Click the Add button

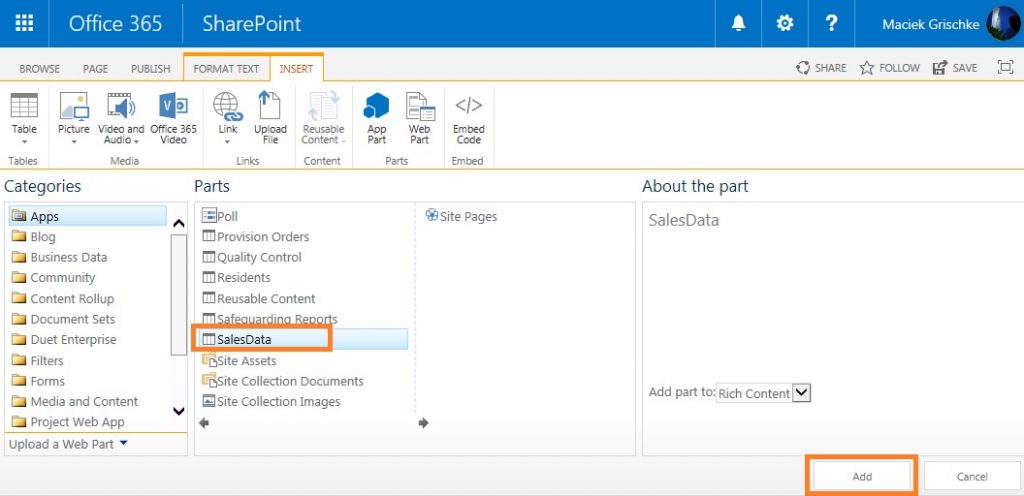pos(862,476)
